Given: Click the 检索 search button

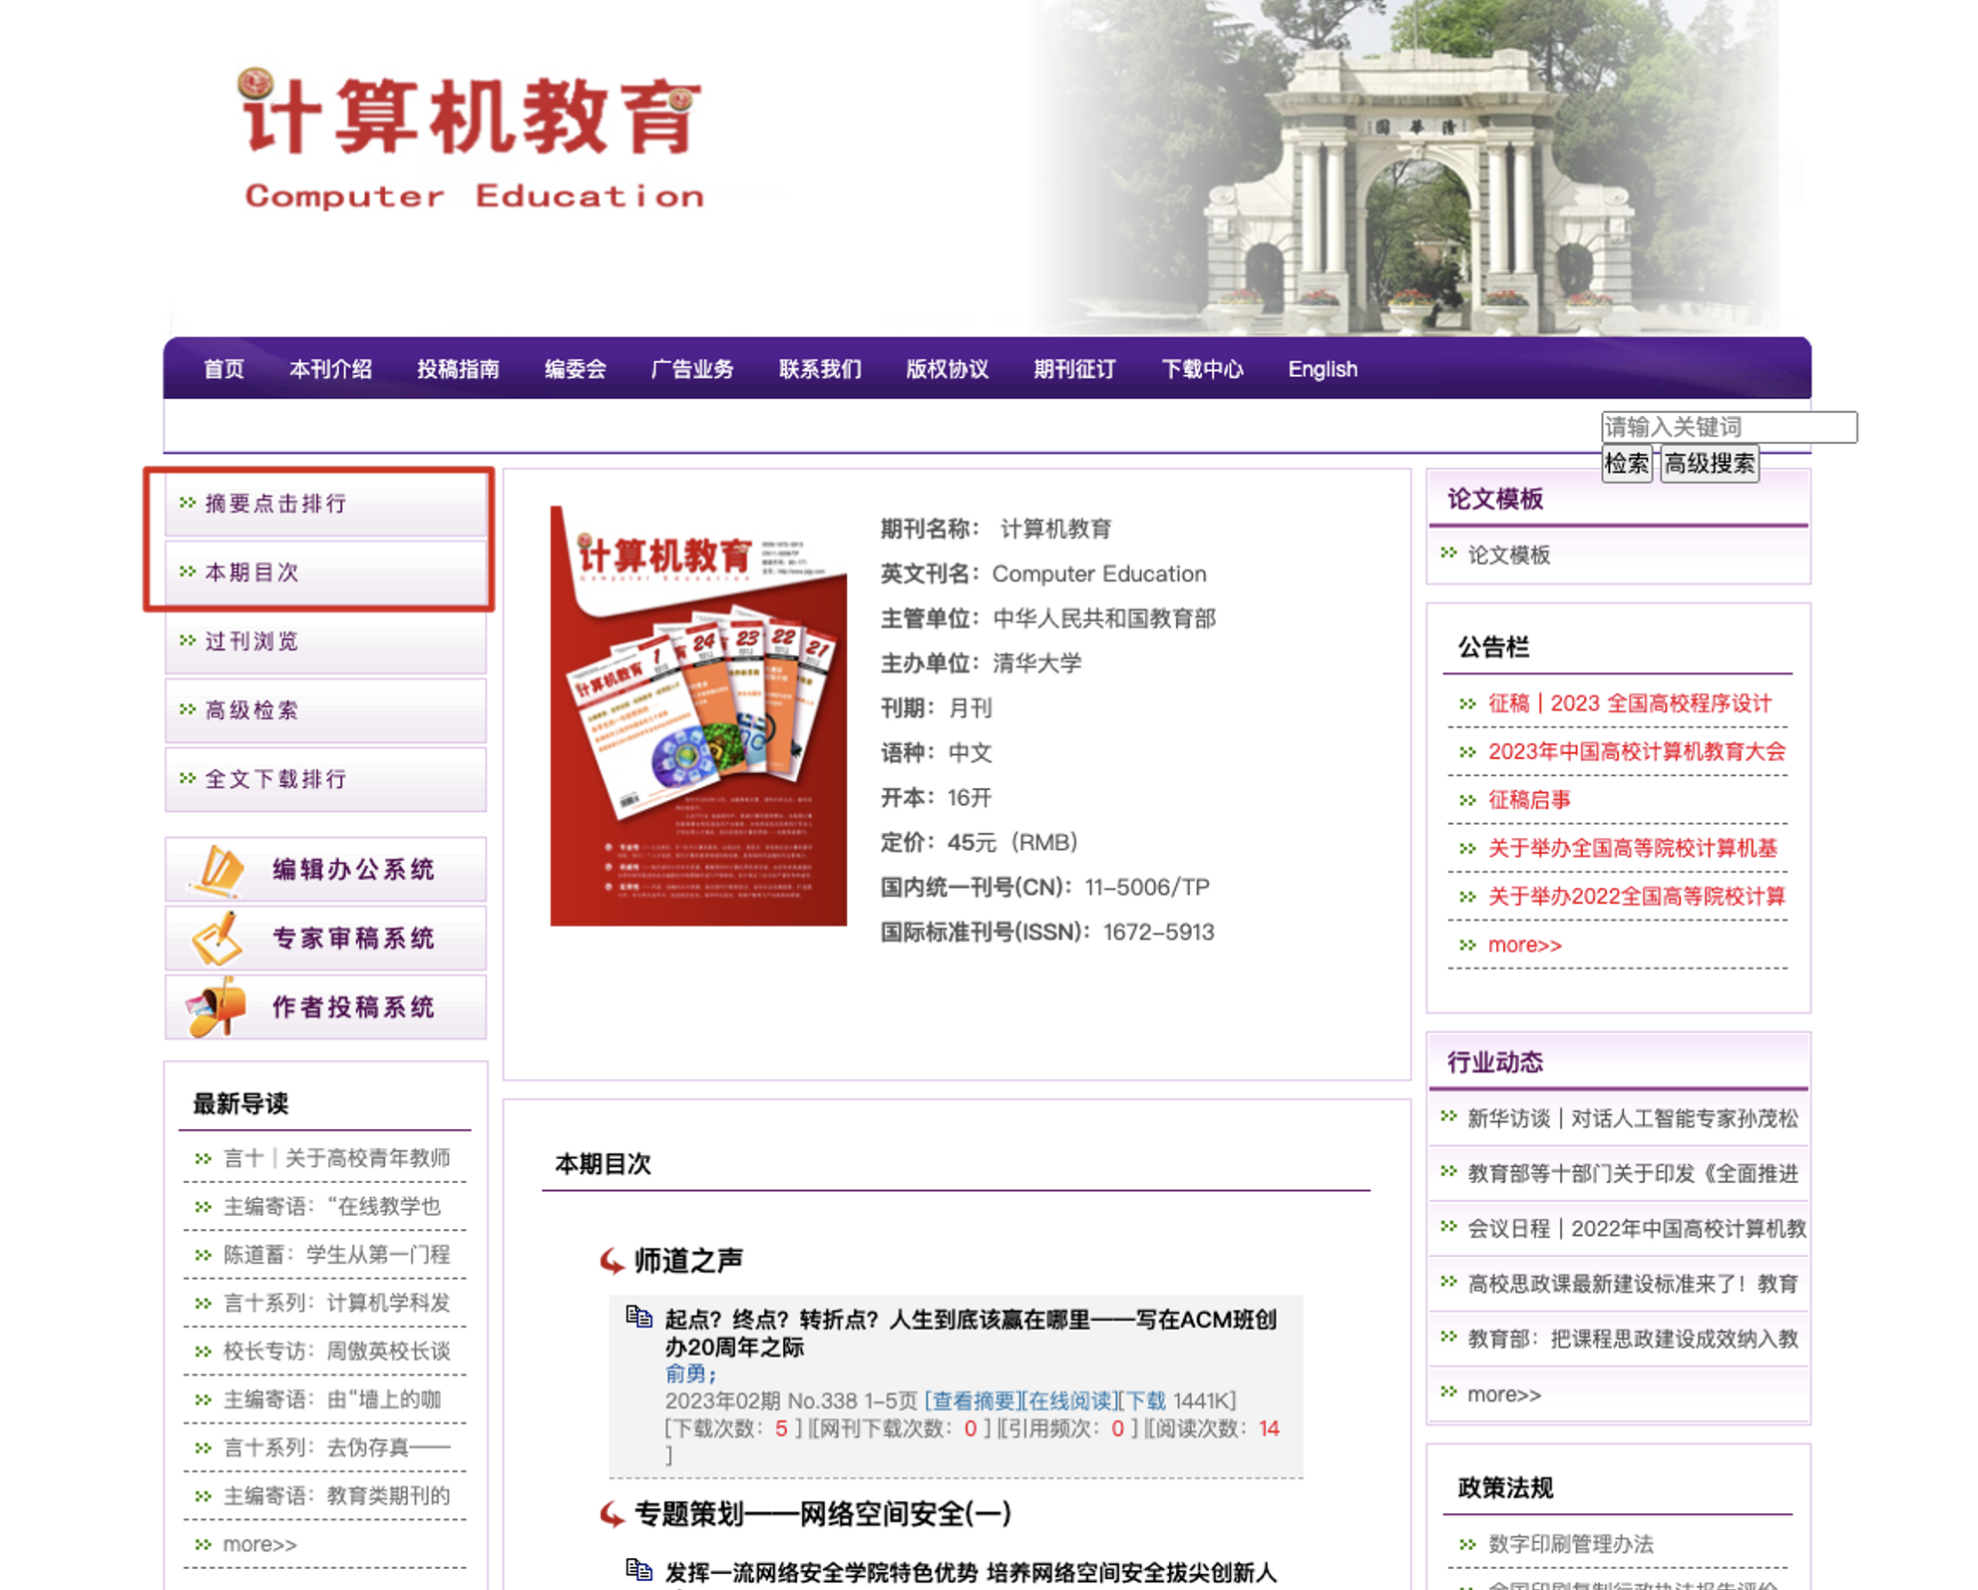Looking at the screenshot, I should [x=1626, y=464].
